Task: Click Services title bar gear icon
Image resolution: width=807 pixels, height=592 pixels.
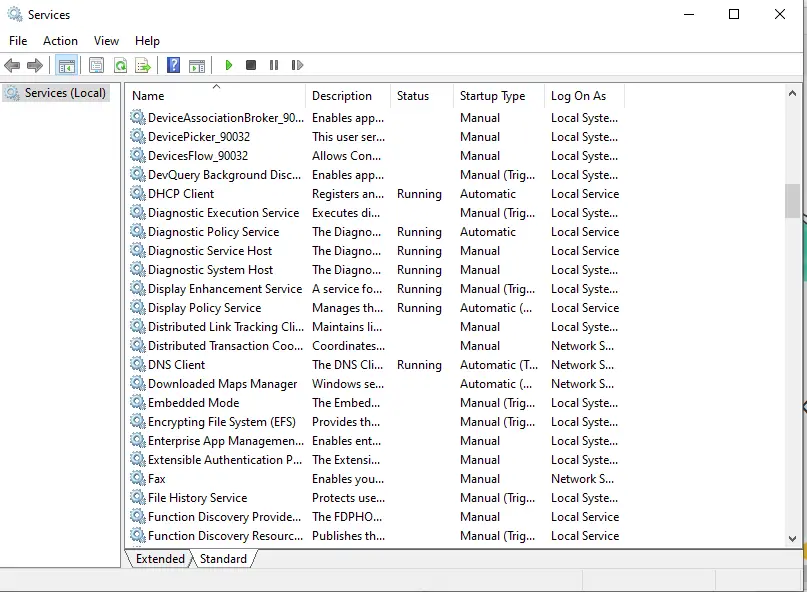Action: click(x=15, y=14)
